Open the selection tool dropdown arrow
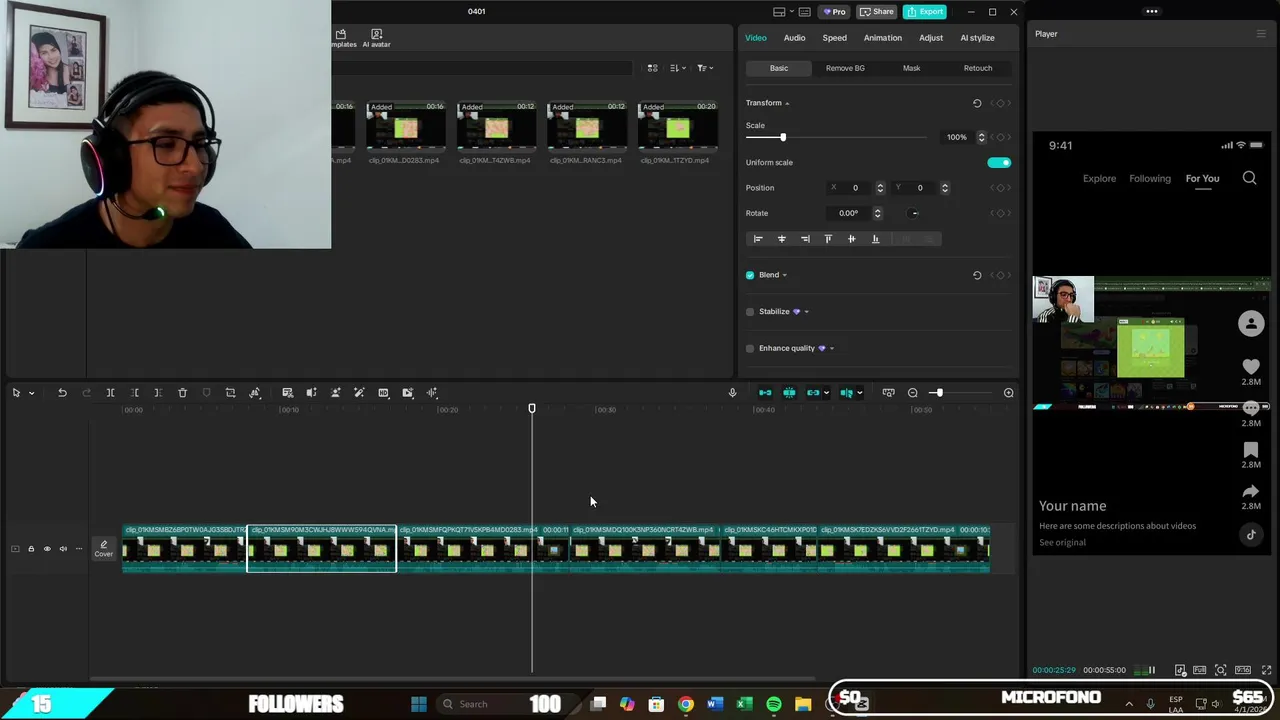 [x=31, y=393]
